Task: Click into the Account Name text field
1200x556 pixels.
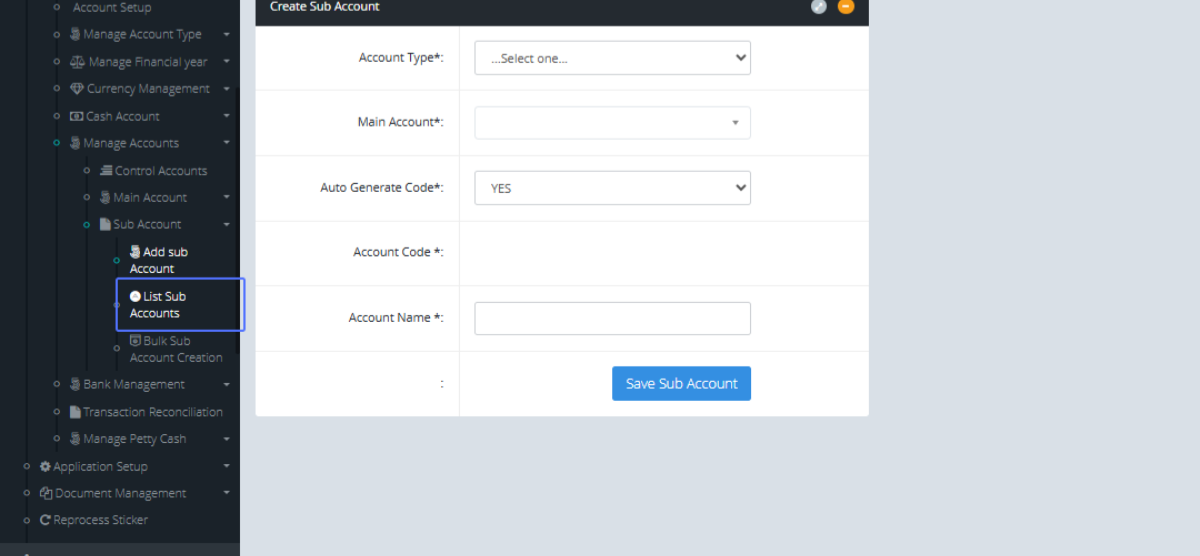Action: (x=612, y=318)
